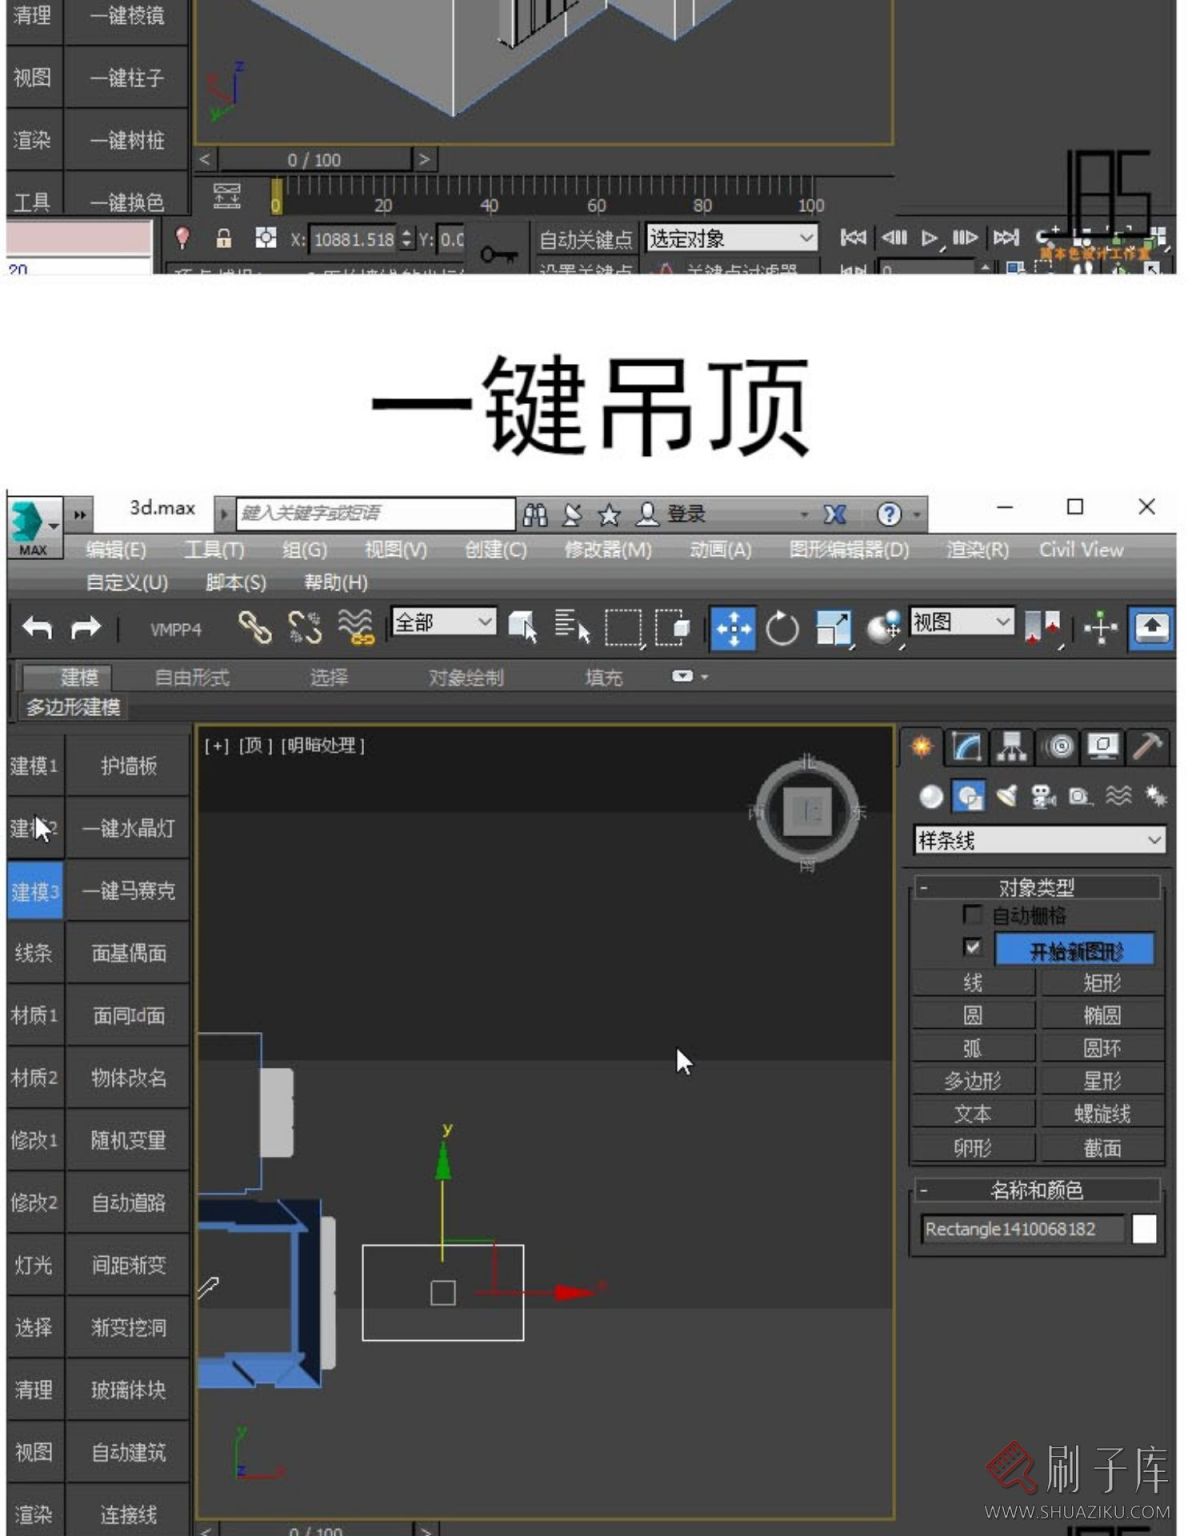Click the 矩形 shape button

[x=1102, y=982]
